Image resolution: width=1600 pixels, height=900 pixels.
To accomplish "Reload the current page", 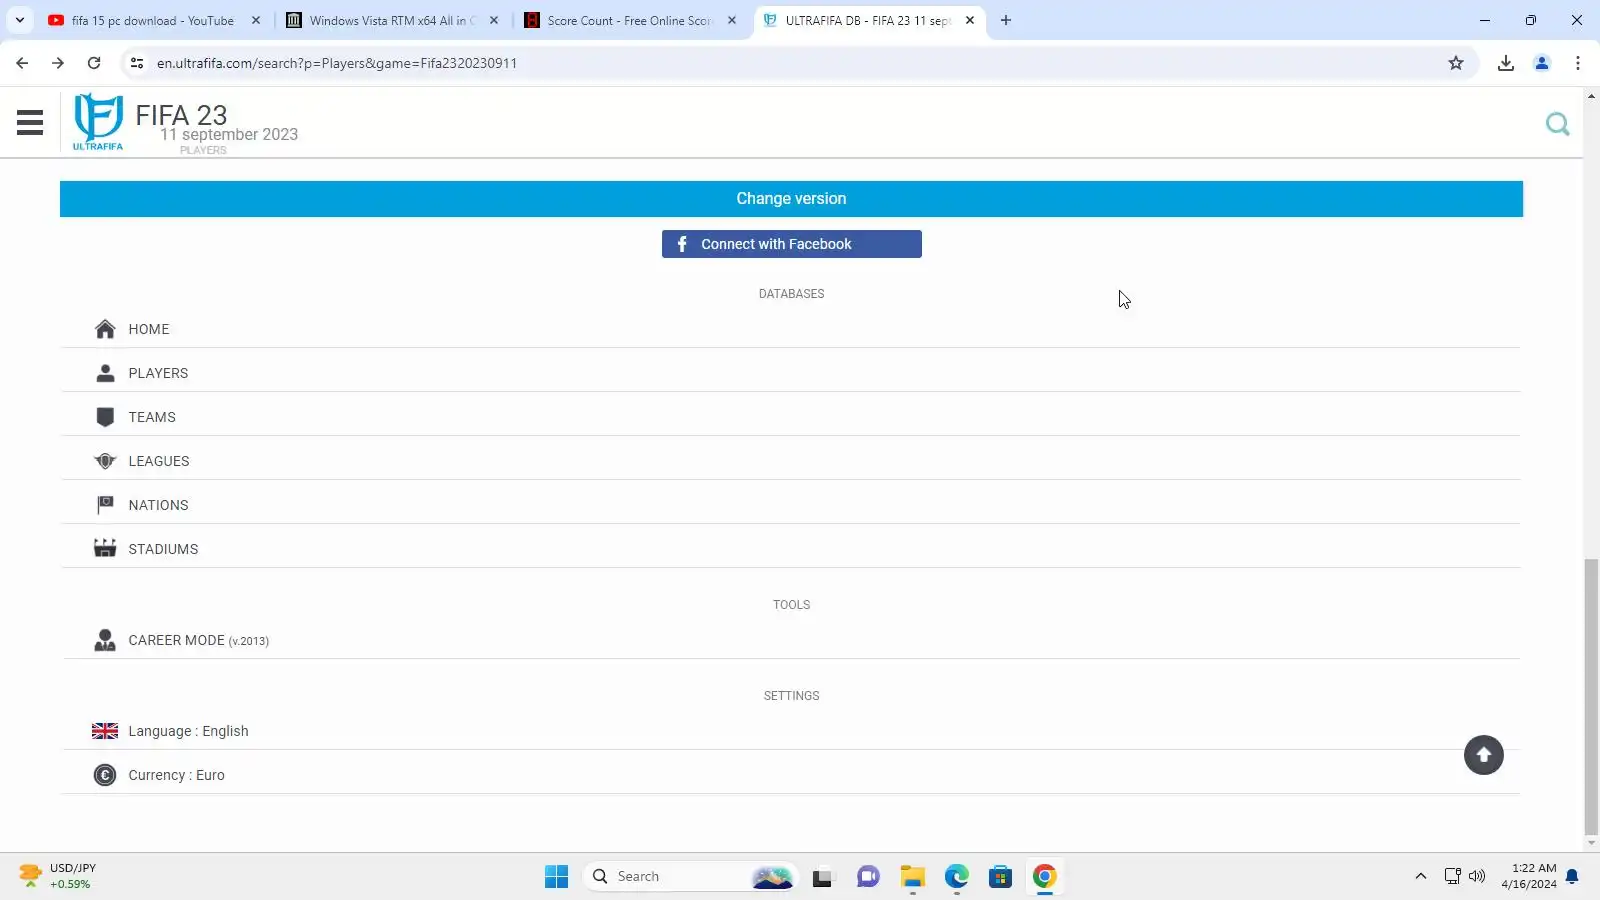I will [94, 63].
